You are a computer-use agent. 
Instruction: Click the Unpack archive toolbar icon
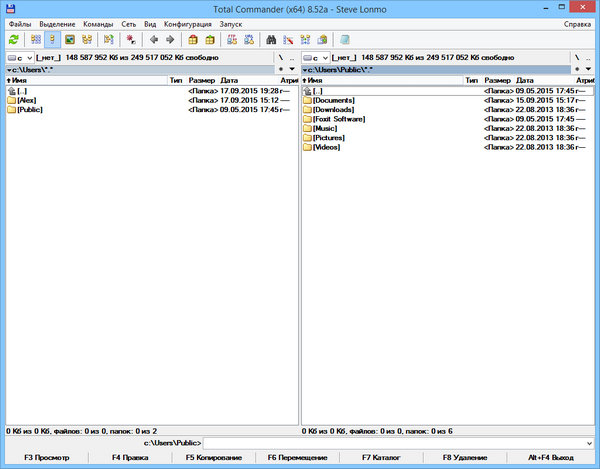point(210,40)
